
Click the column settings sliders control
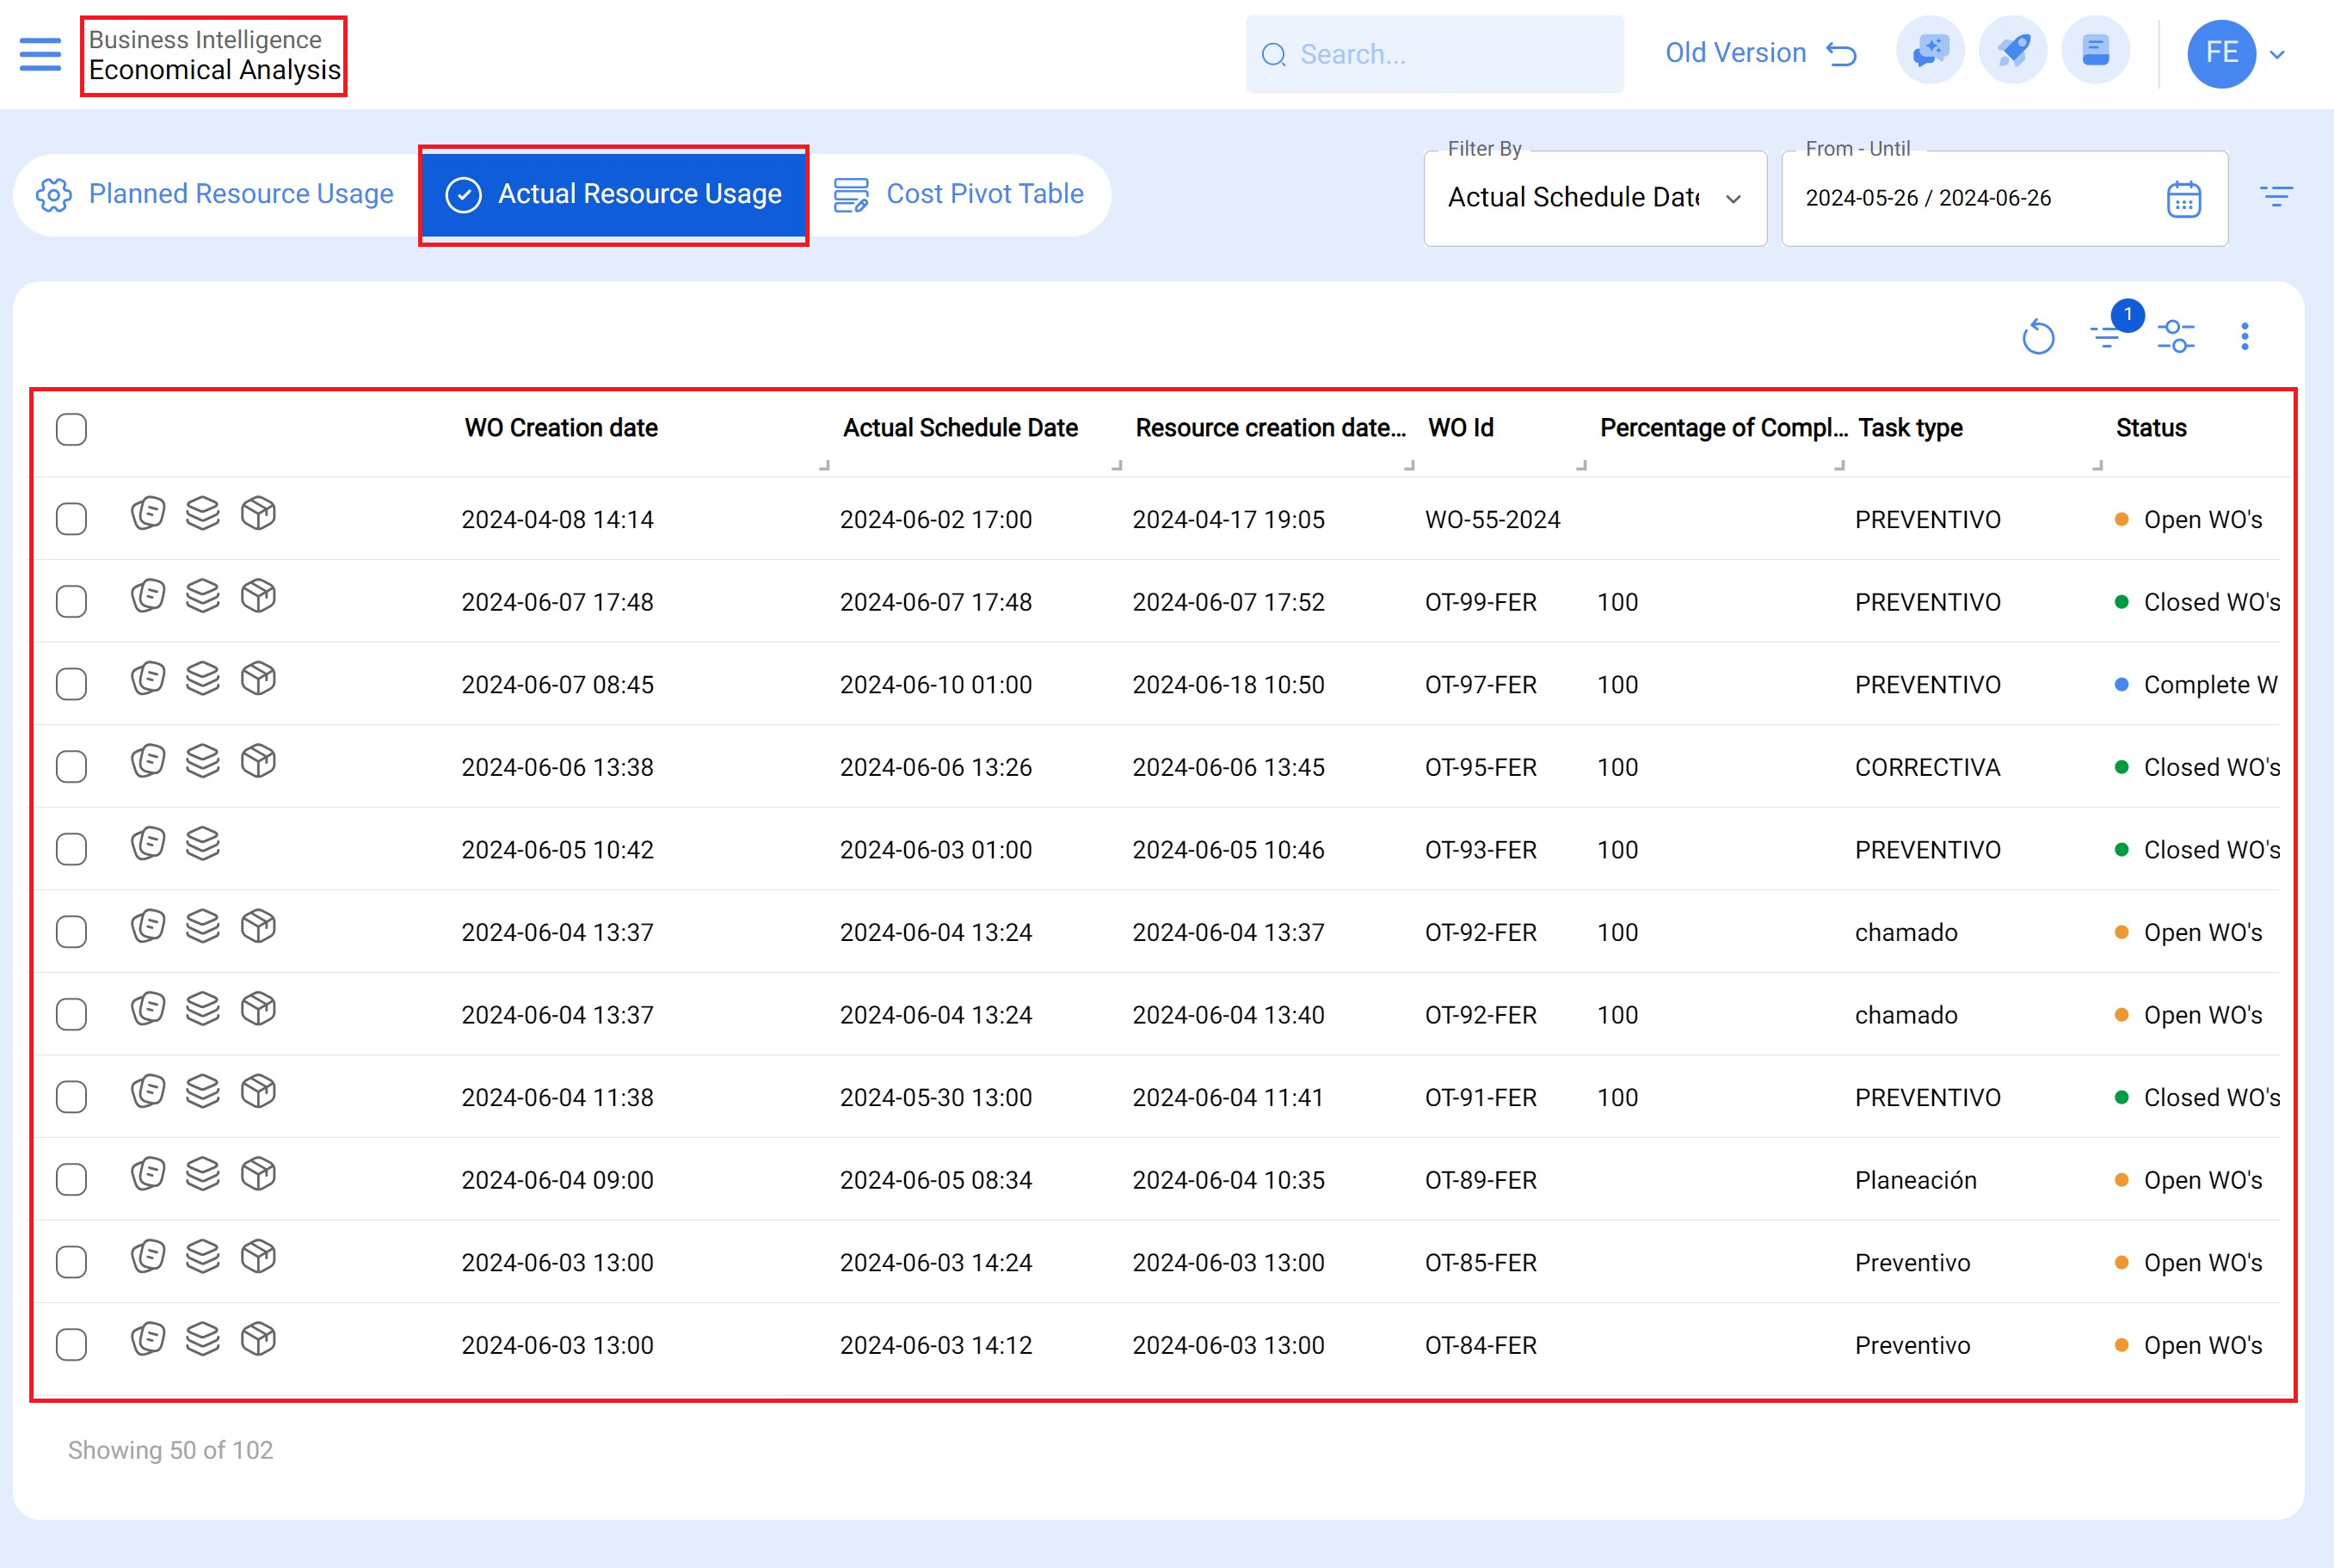[x=2177, y=337]
